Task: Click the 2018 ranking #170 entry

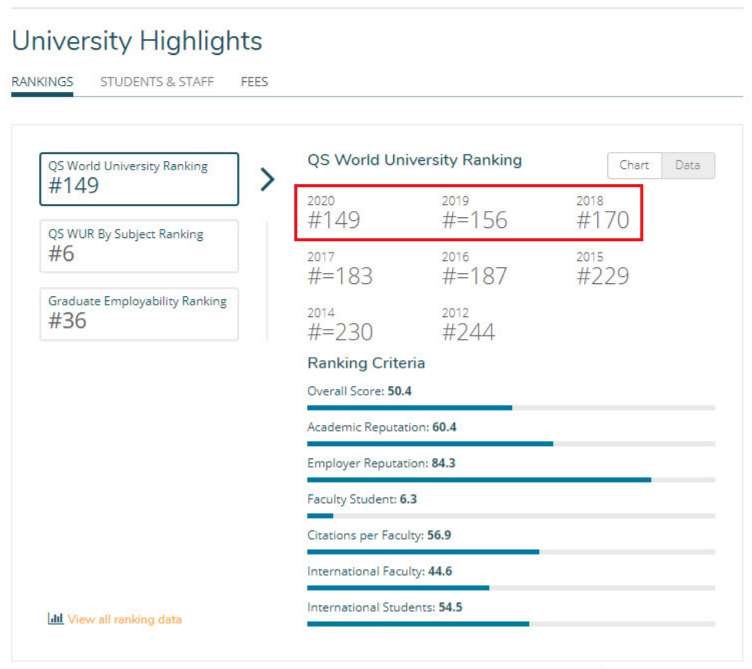Action: click(x=603, y=213)
